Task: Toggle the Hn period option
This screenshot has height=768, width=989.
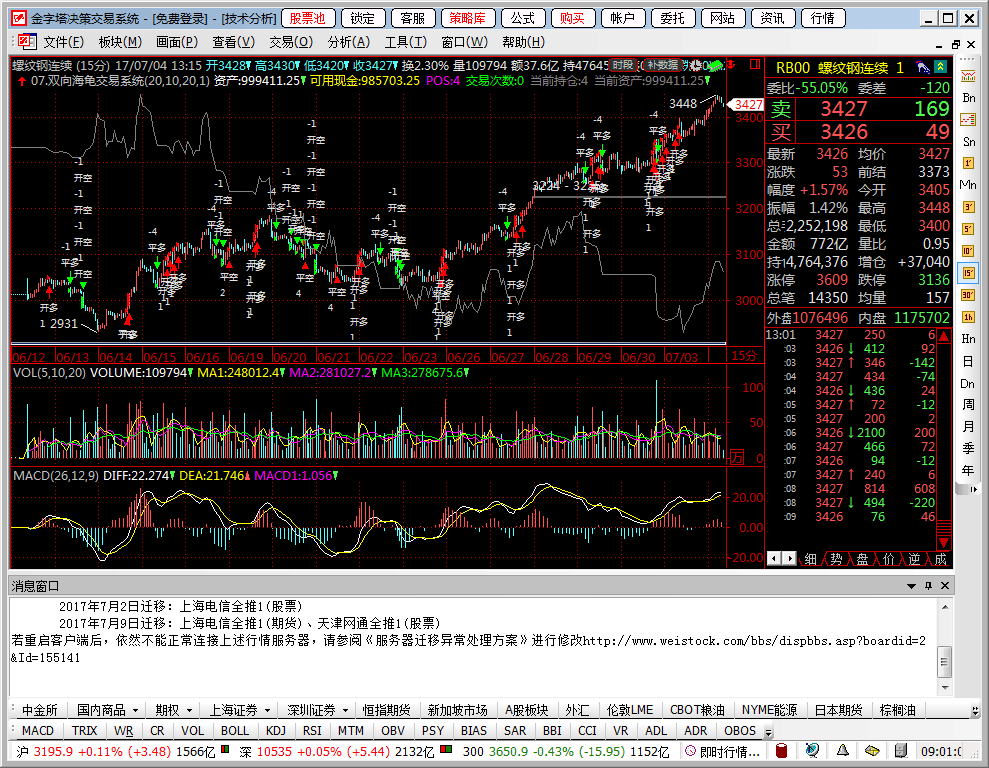Action: coord(968,339)
